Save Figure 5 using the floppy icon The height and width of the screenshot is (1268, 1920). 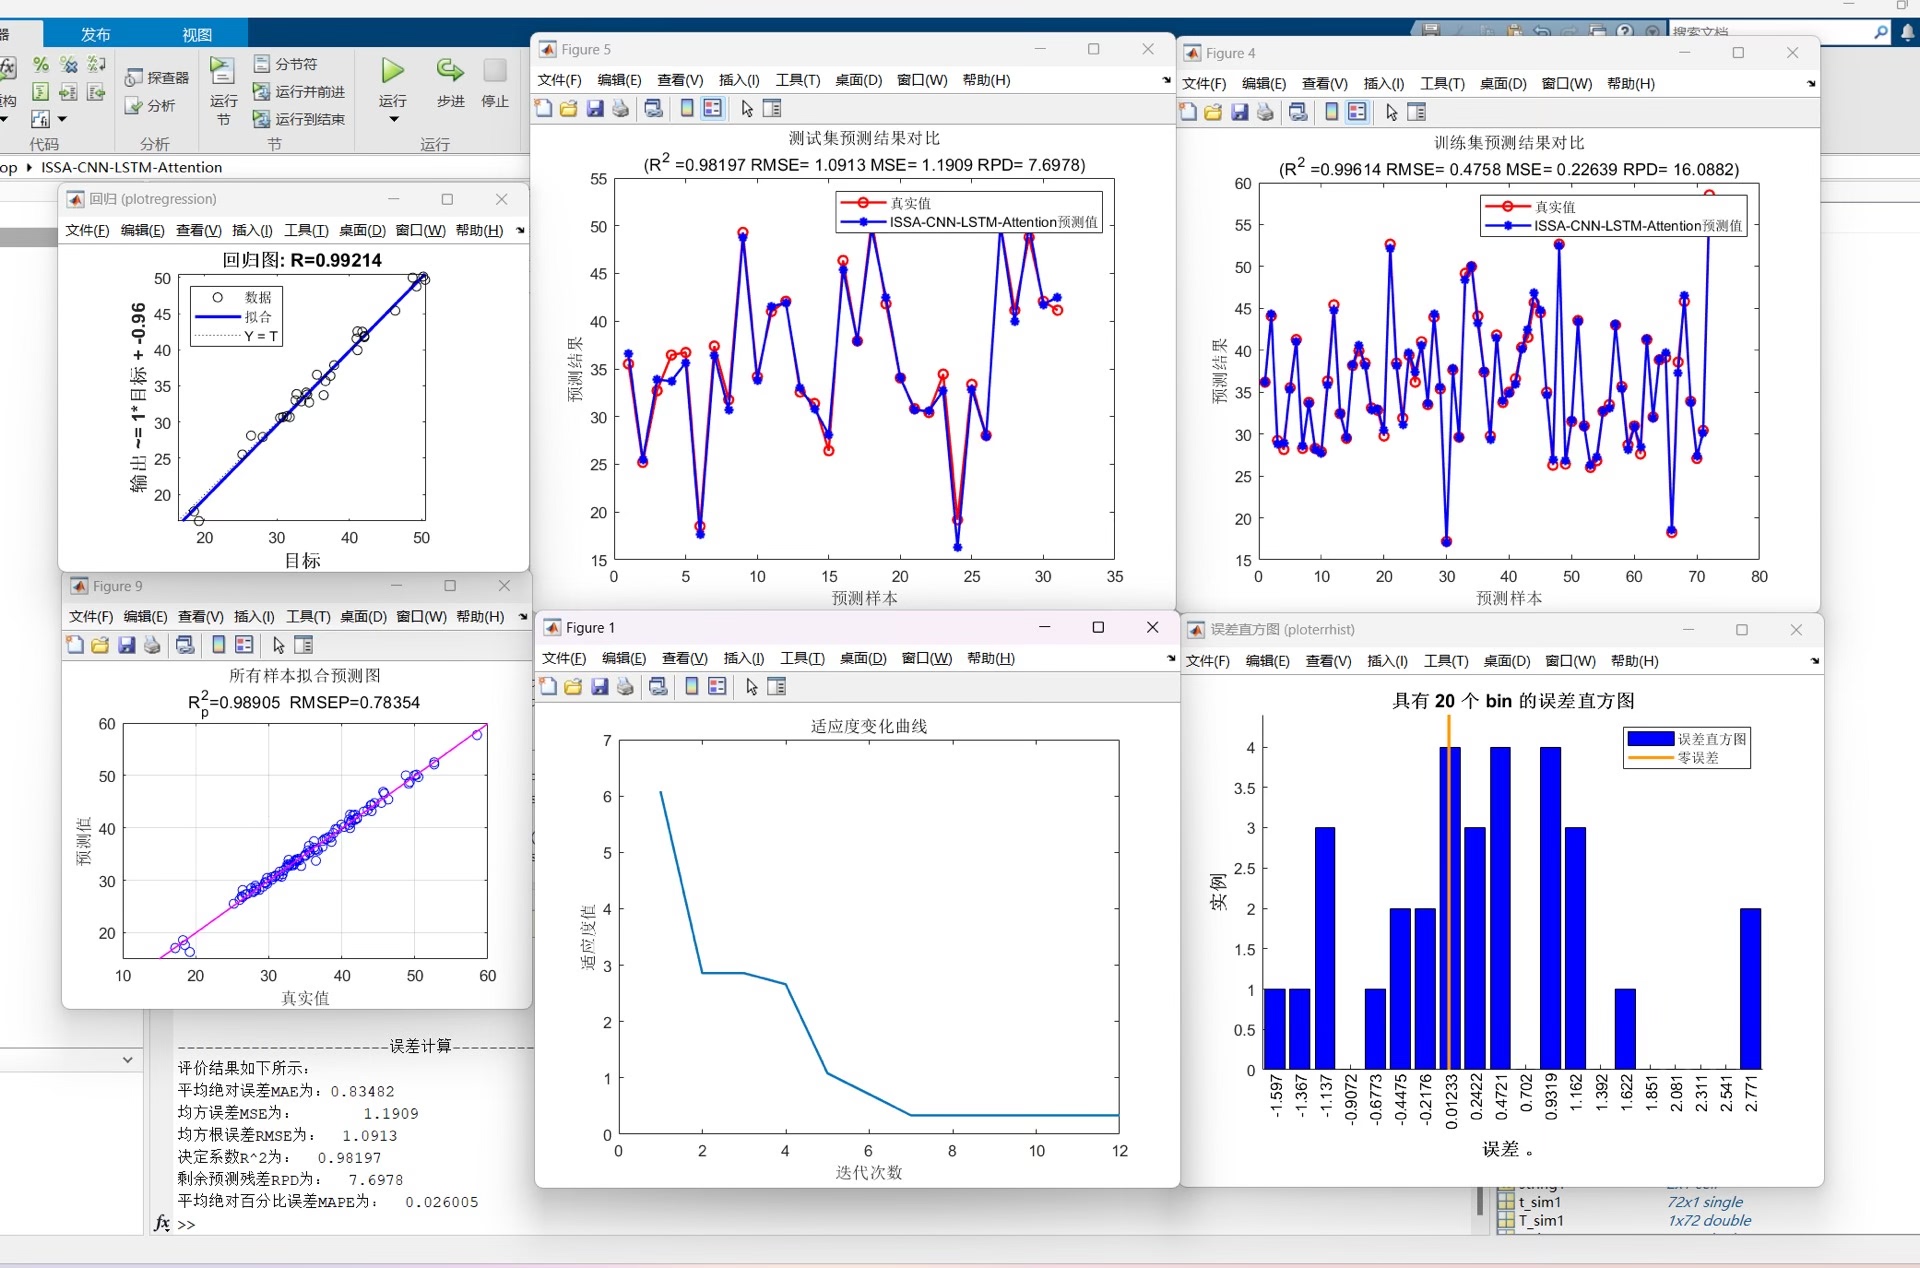point(595,109)
